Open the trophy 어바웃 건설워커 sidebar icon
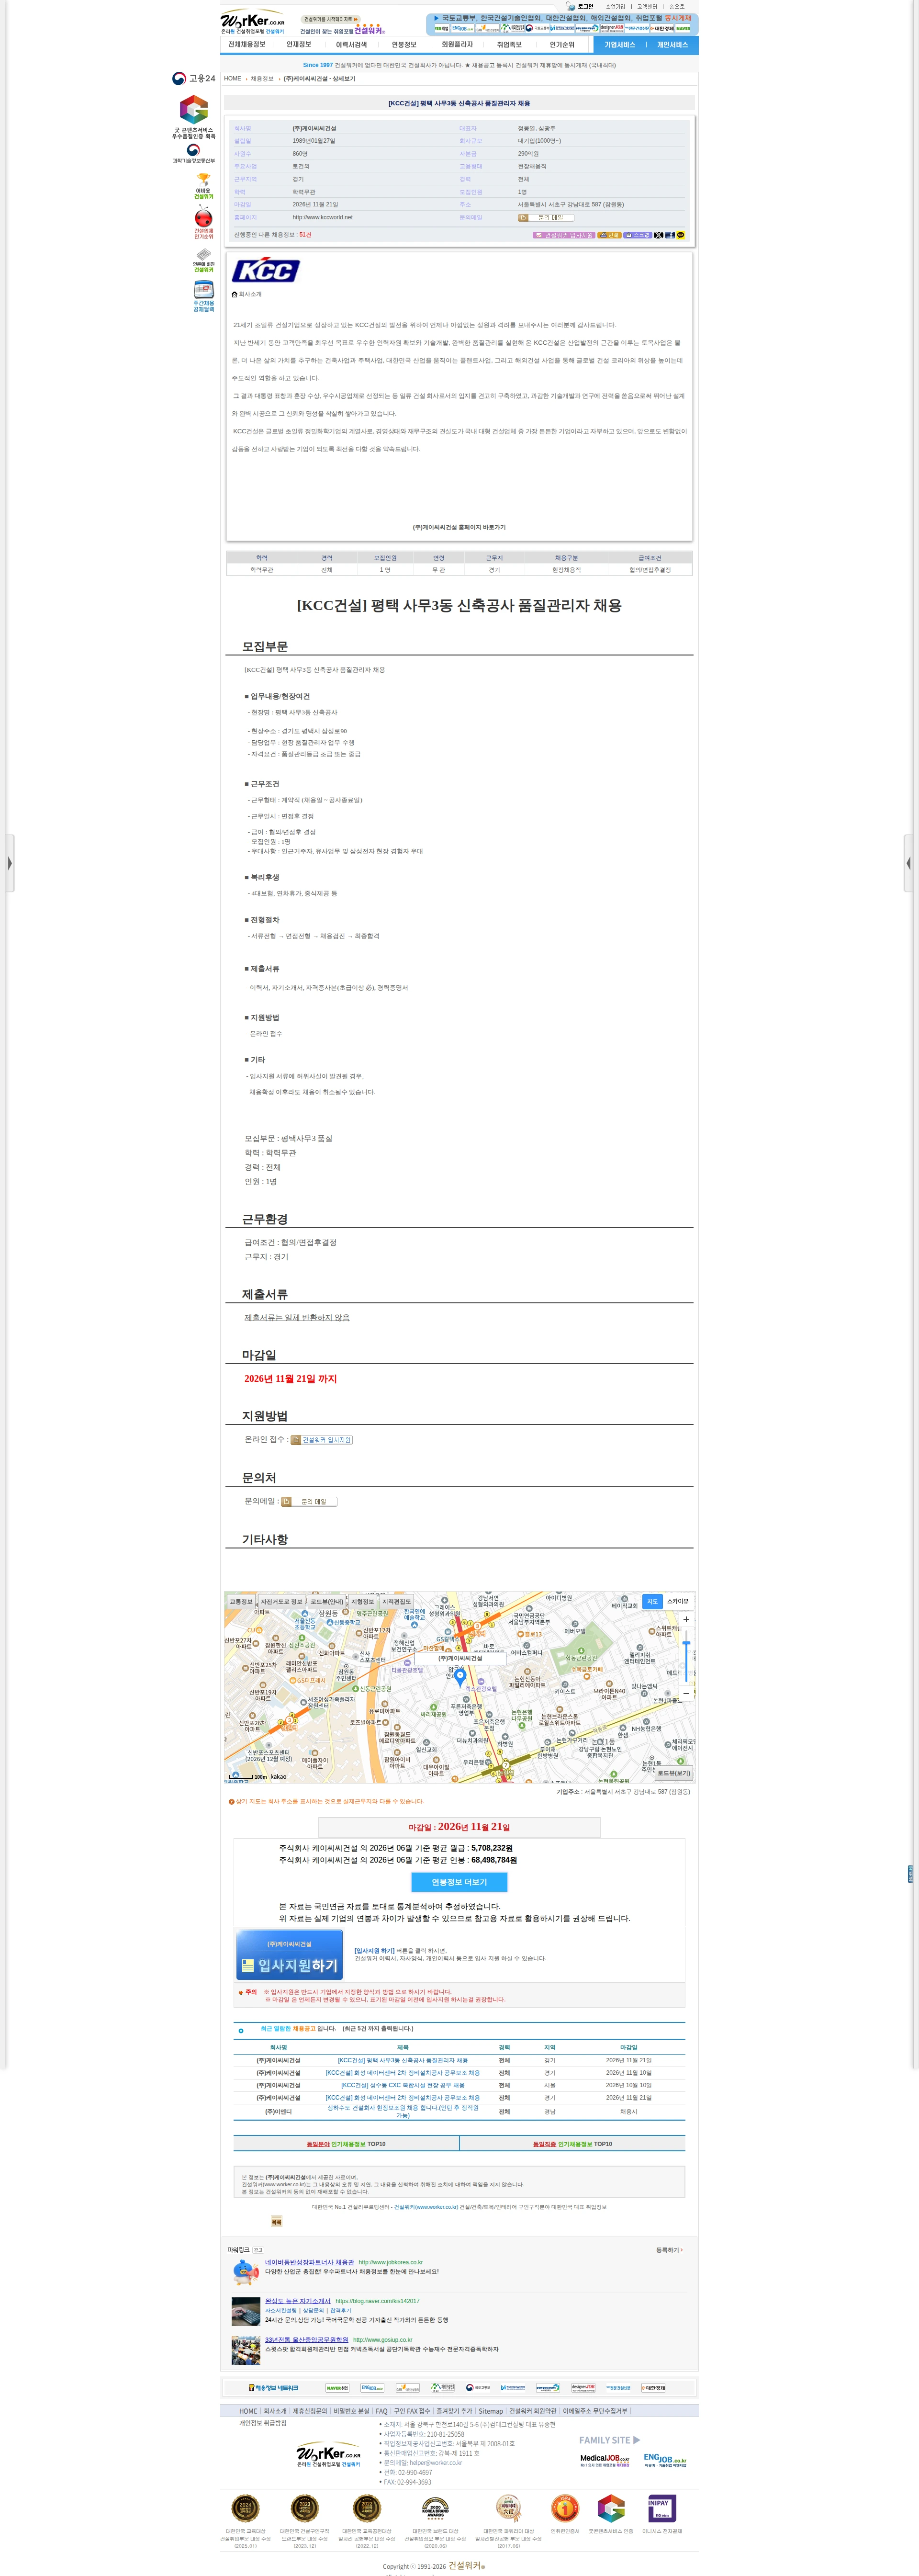 (x=203, y=186)
